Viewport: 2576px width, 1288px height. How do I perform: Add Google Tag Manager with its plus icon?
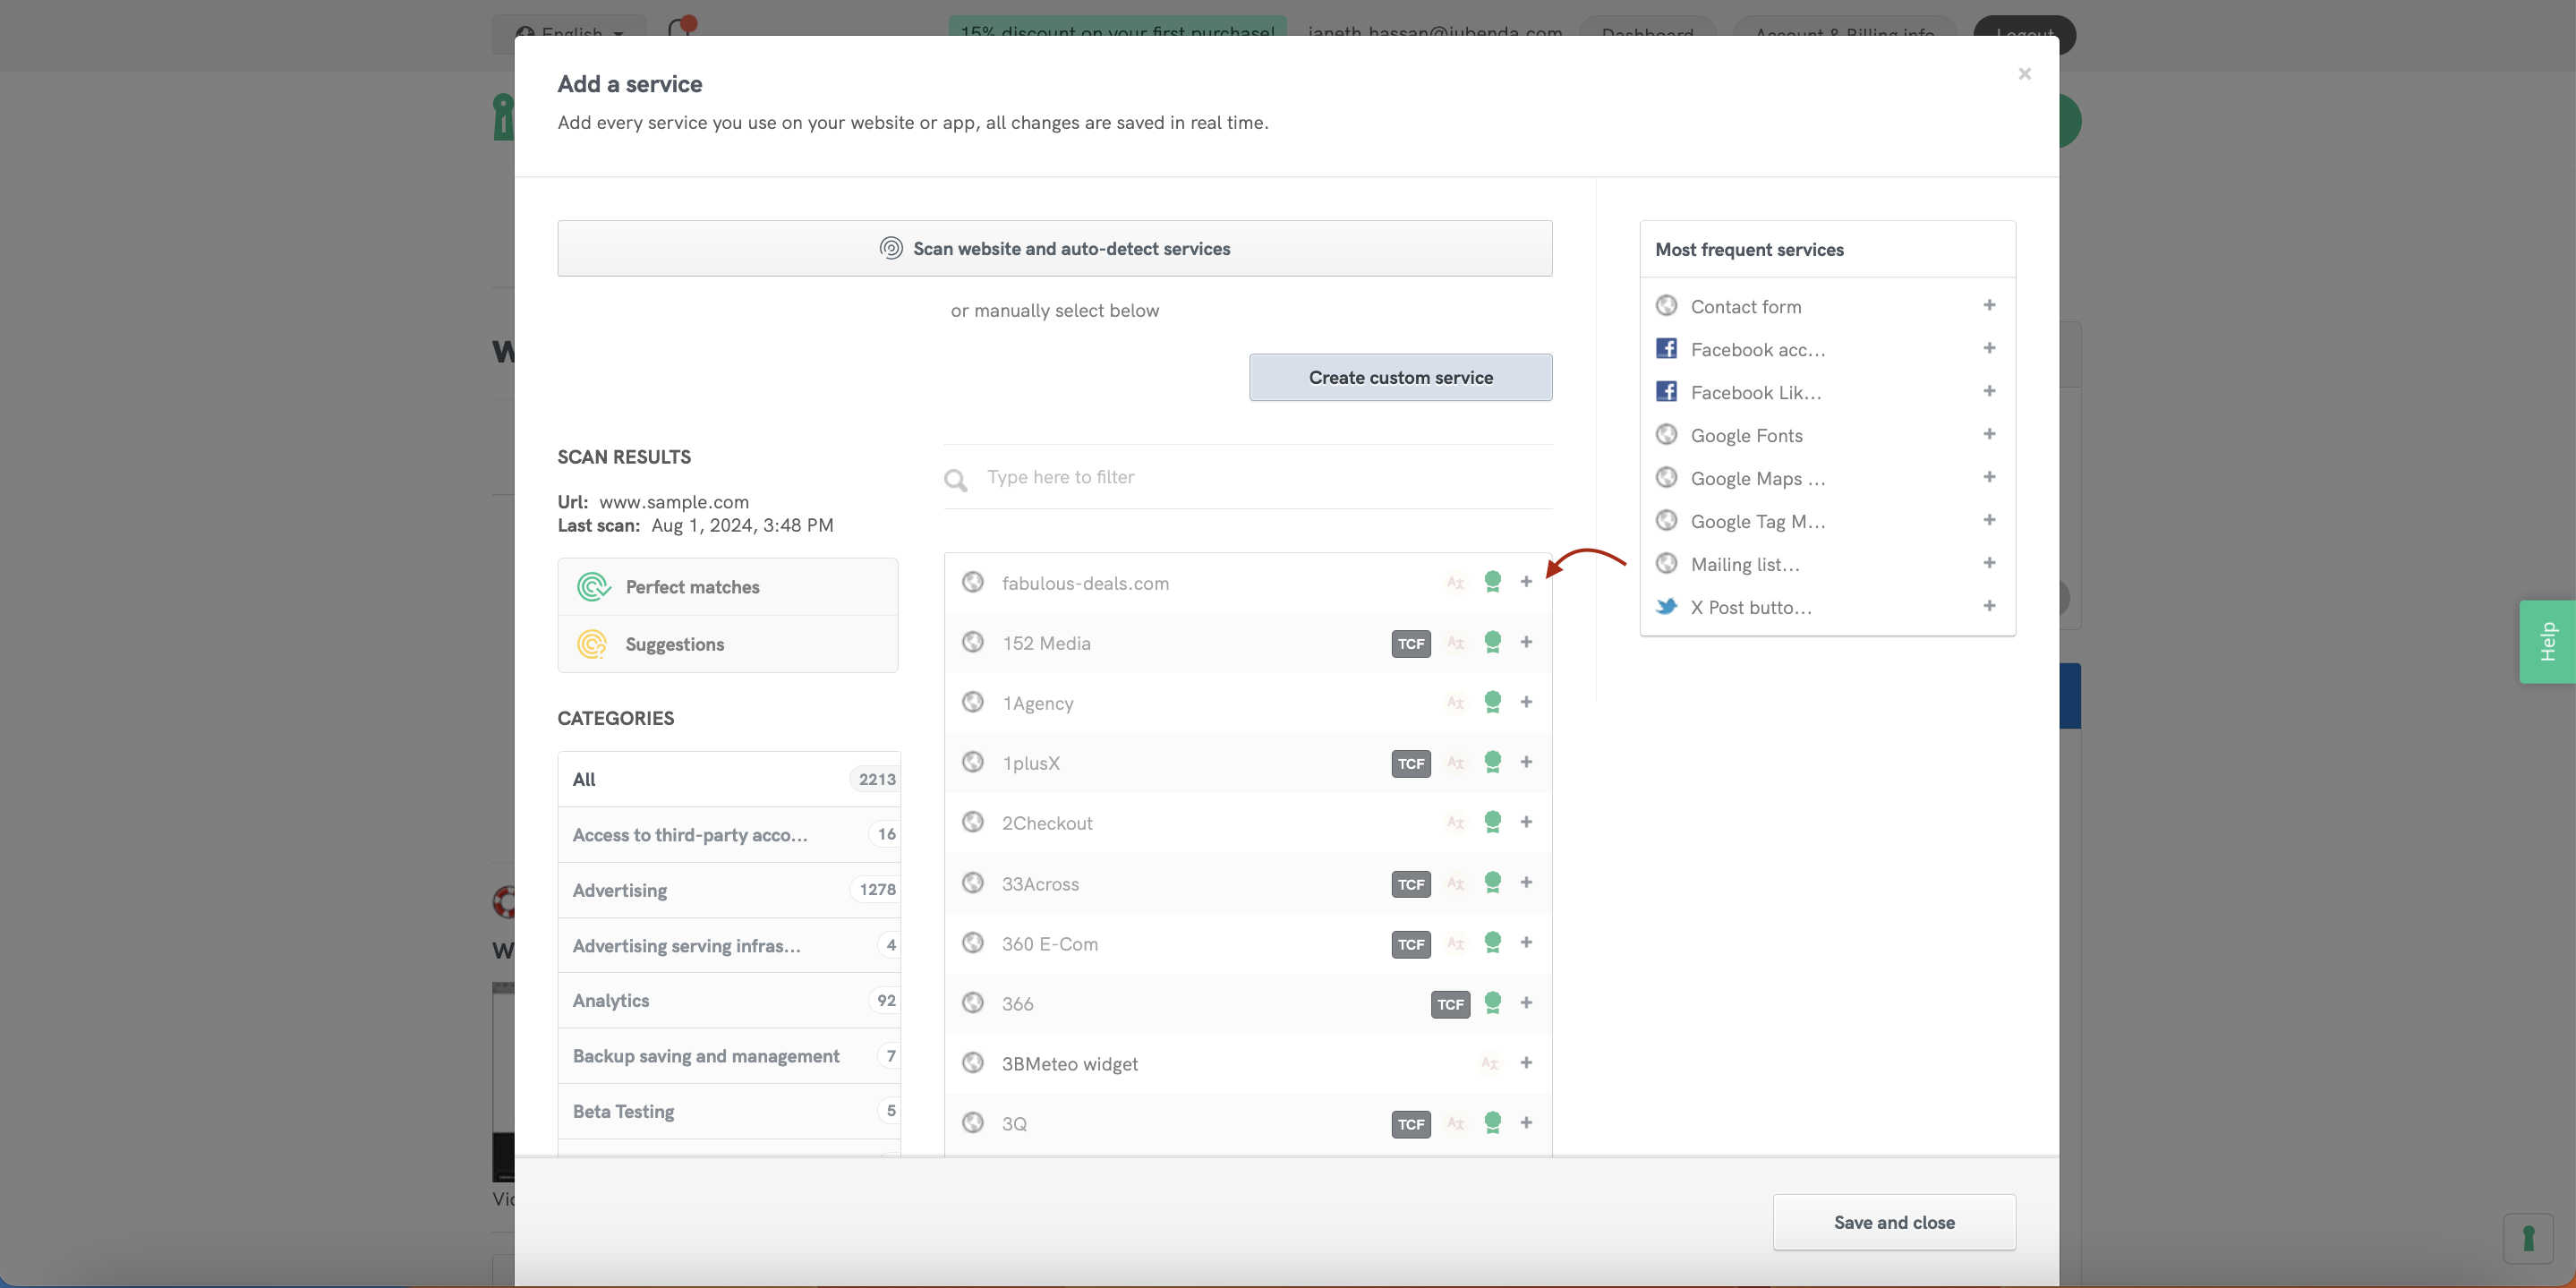point(1990,520)
